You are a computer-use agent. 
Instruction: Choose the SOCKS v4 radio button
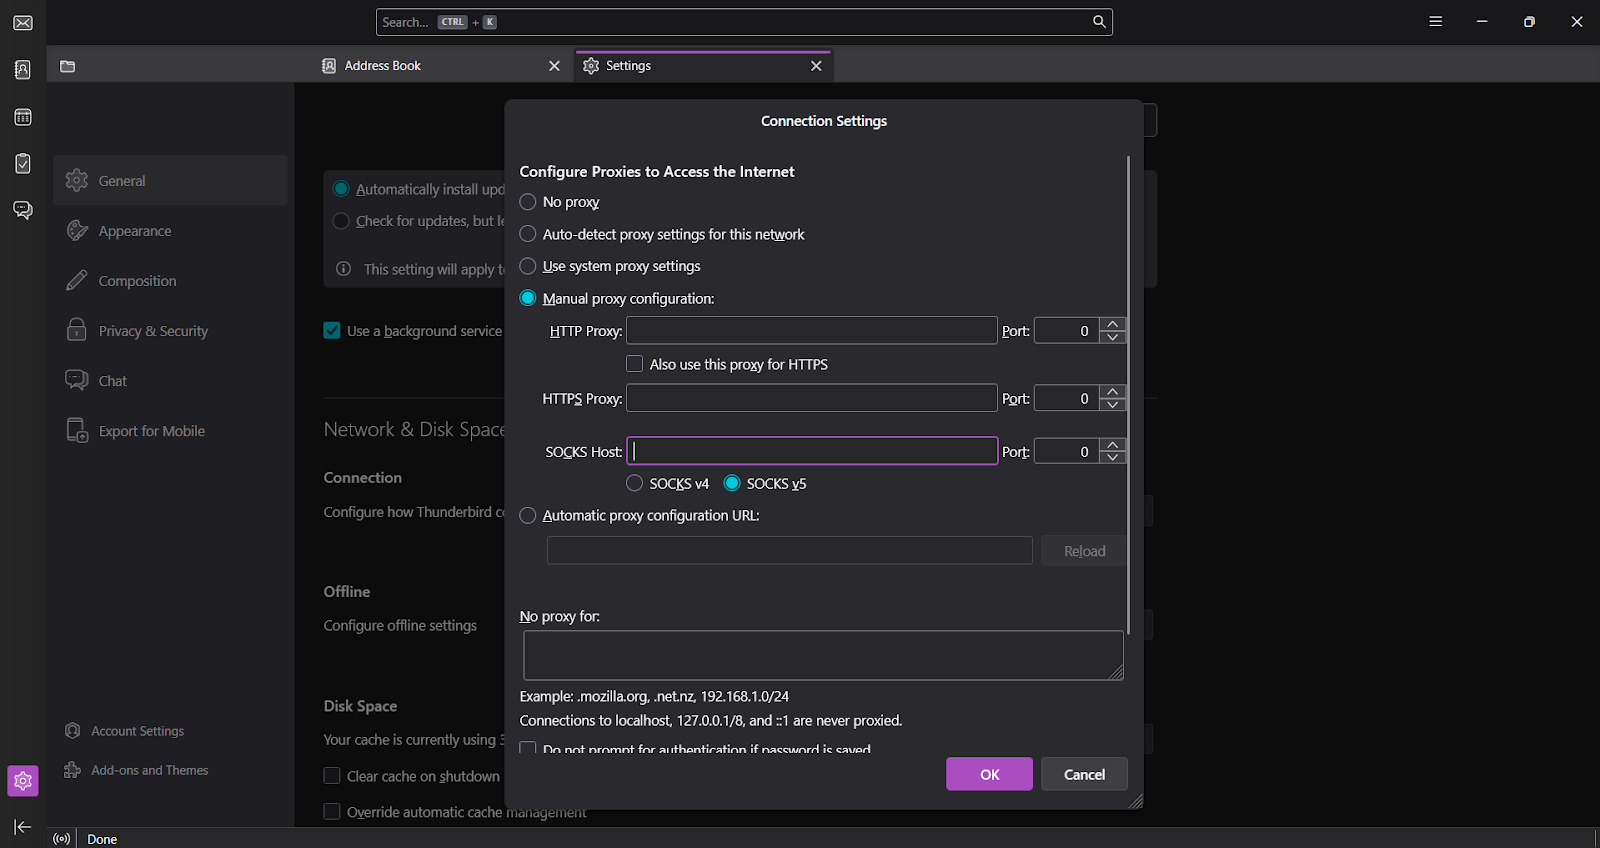pos(634,483)
